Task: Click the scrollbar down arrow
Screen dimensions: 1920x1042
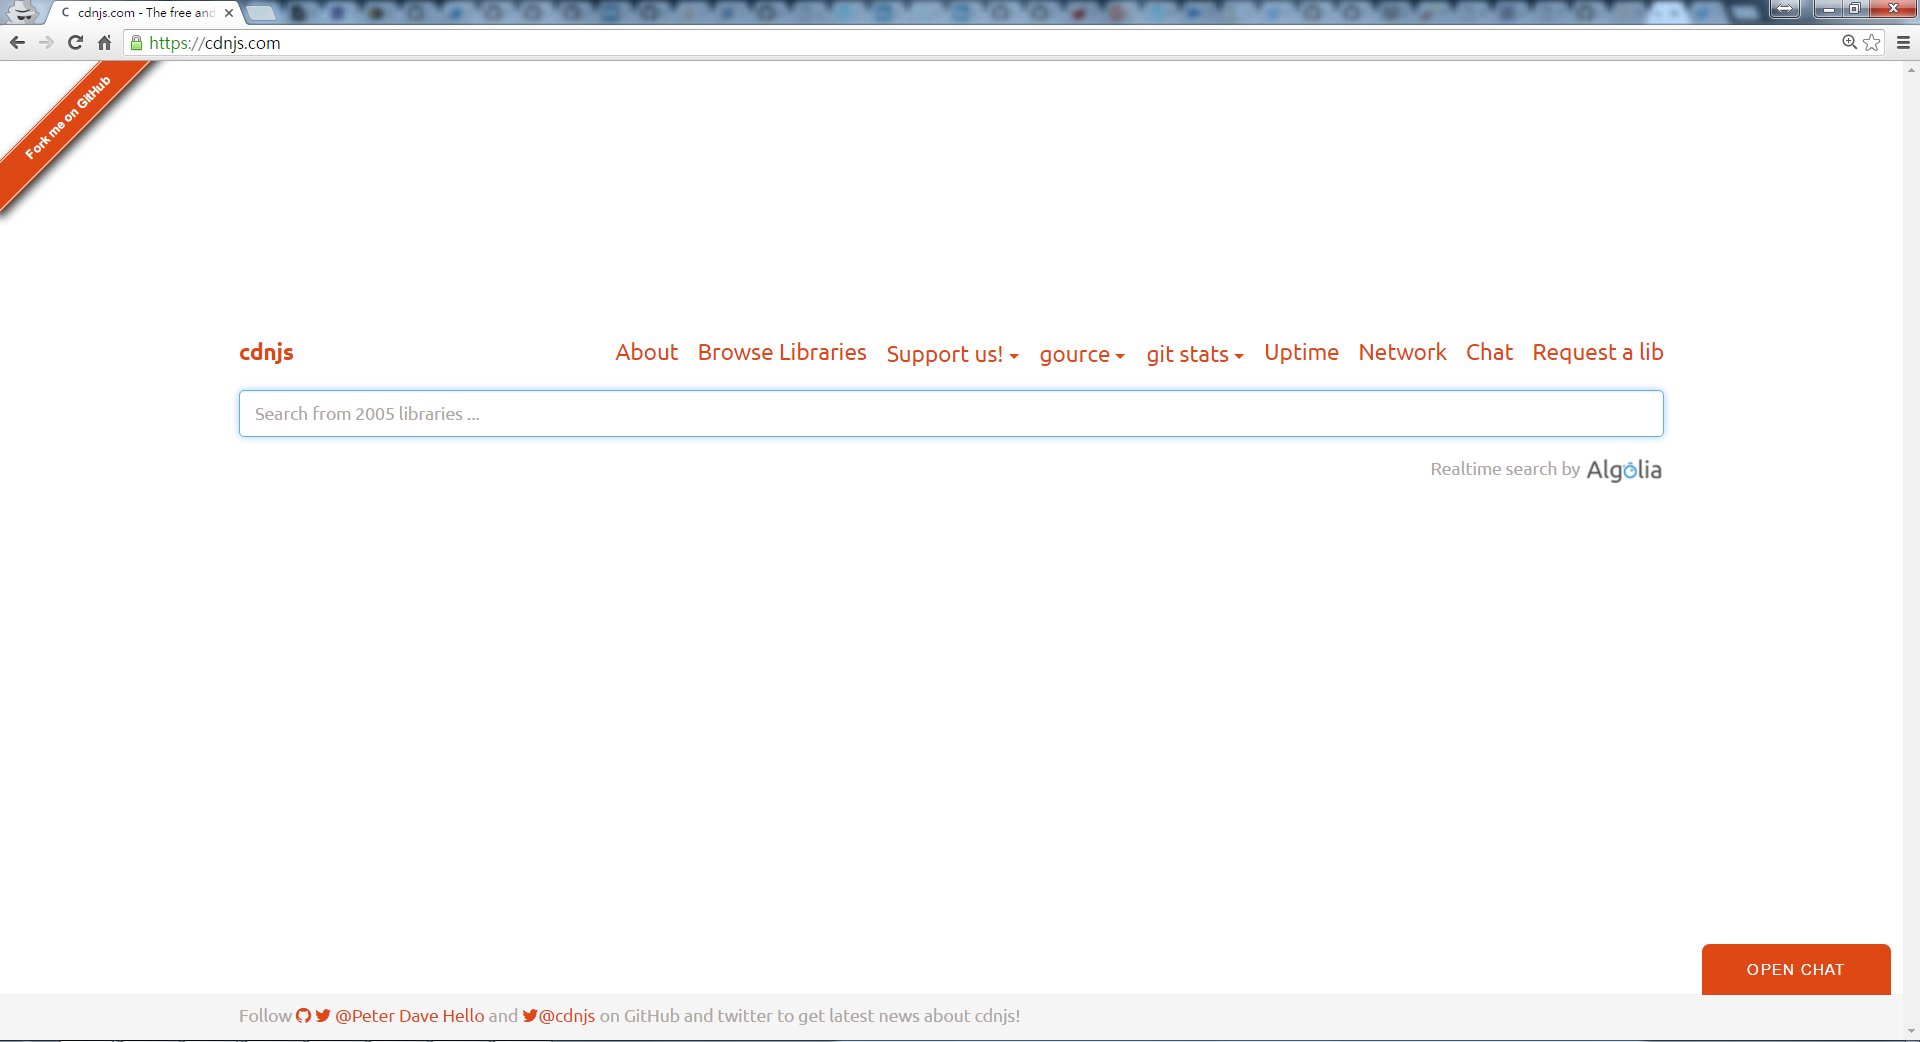Action: [1911, 1031]
